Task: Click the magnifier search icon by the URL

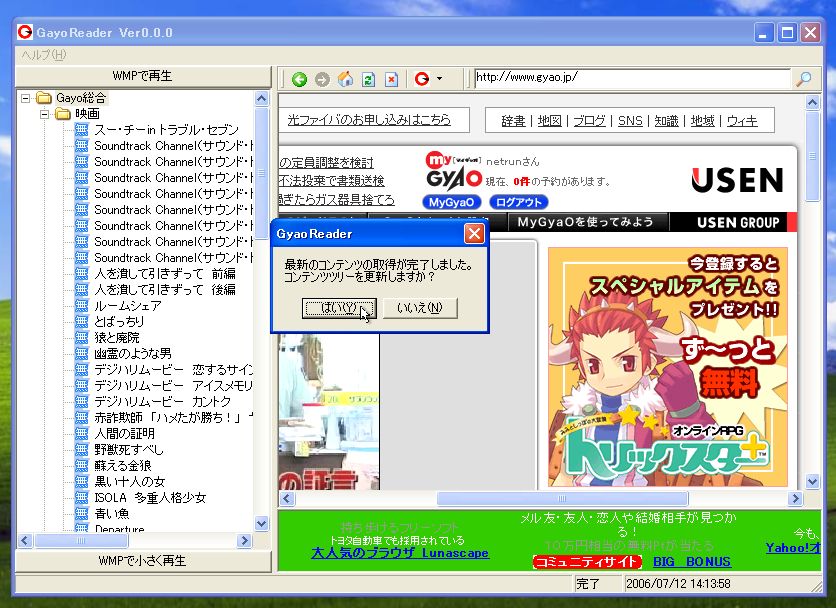Action: tap(803, 79)
